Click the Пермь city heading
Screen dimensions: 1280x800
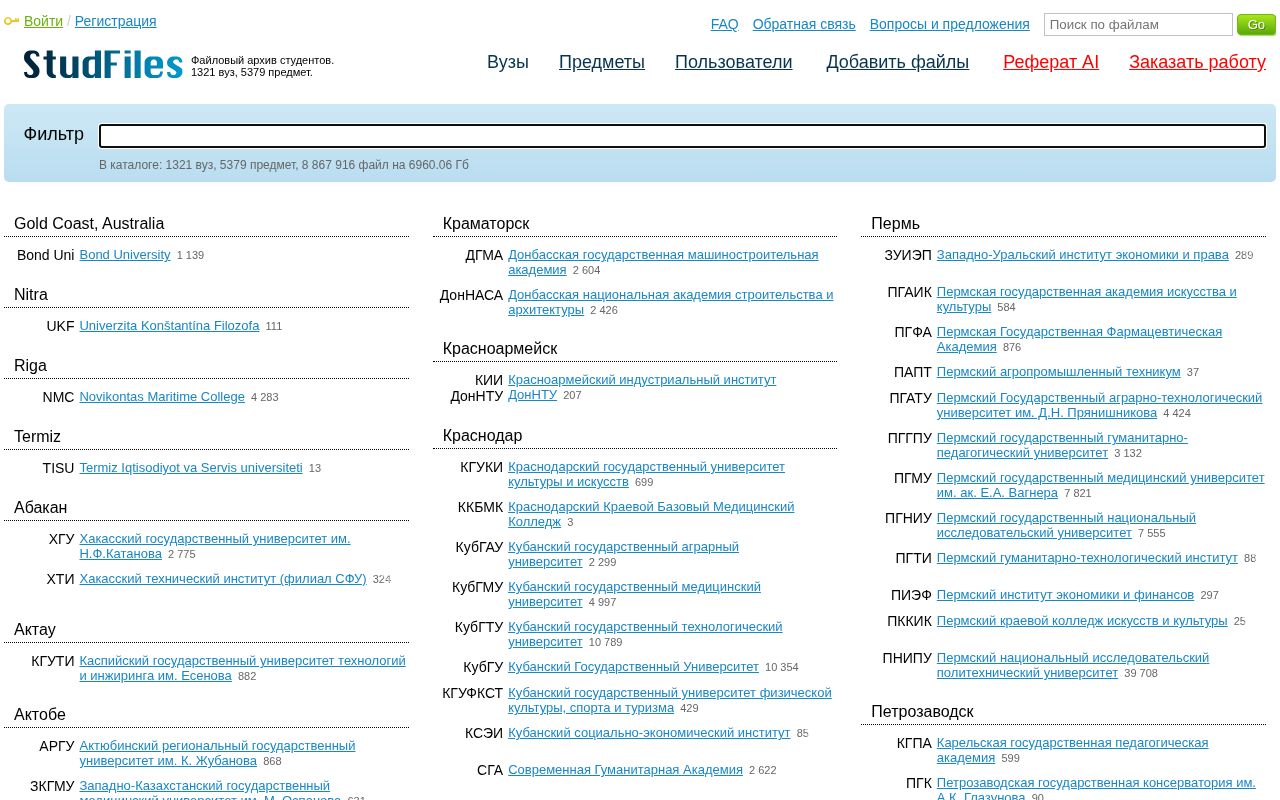click(x=895, y=224)
